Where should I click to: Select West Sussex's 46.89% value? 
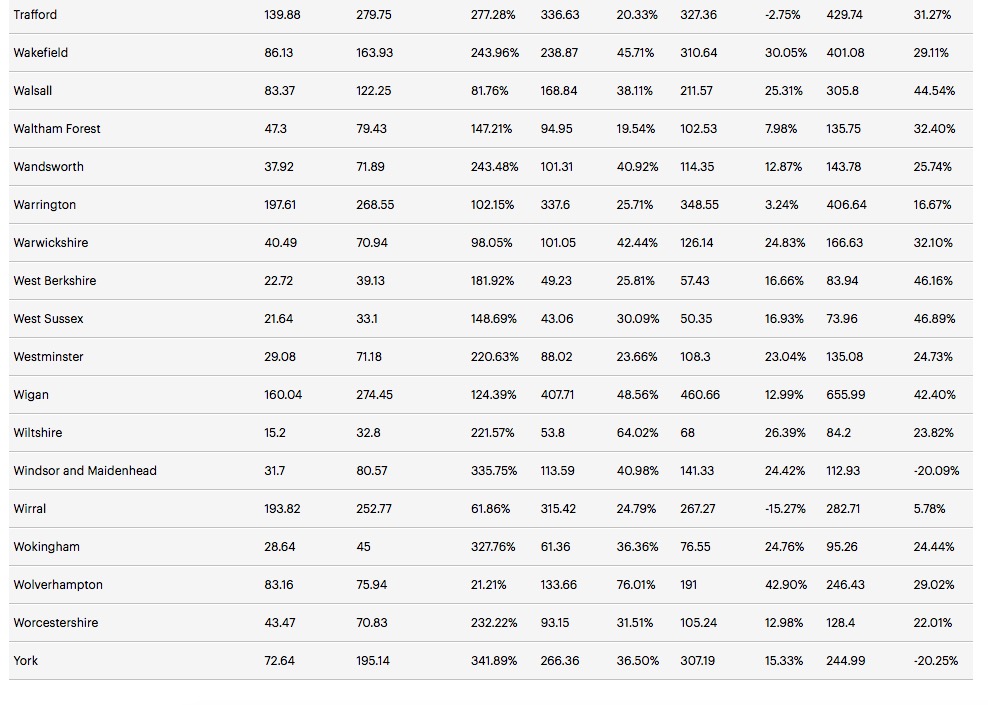click(934, 319)
